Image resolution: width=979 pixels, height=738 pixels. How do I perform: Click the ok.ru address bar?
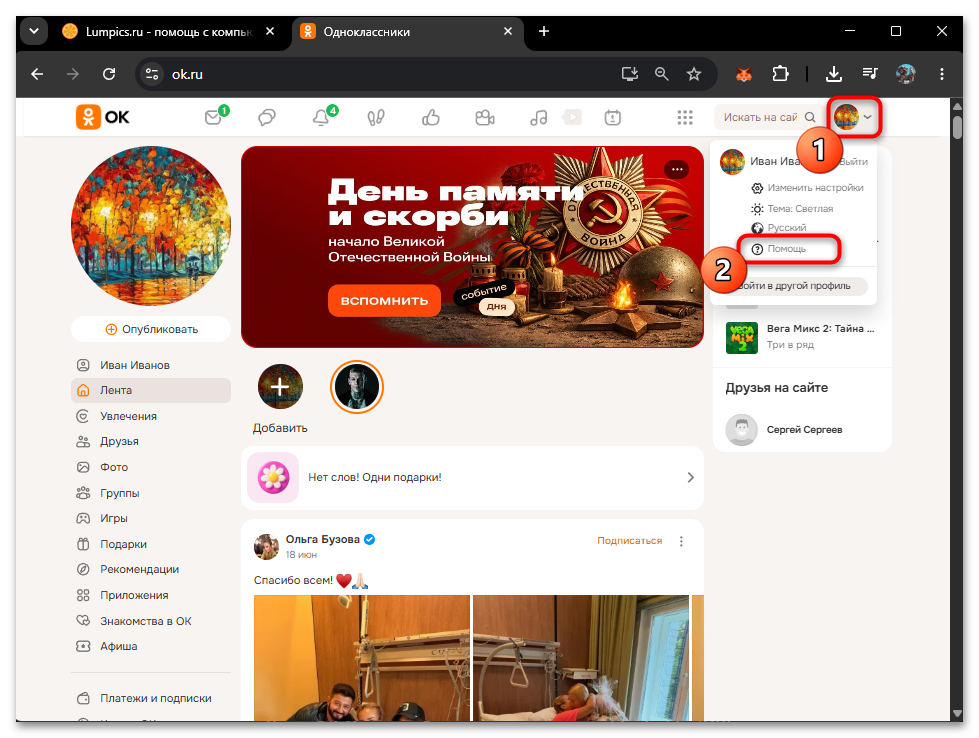click(375, 74)
